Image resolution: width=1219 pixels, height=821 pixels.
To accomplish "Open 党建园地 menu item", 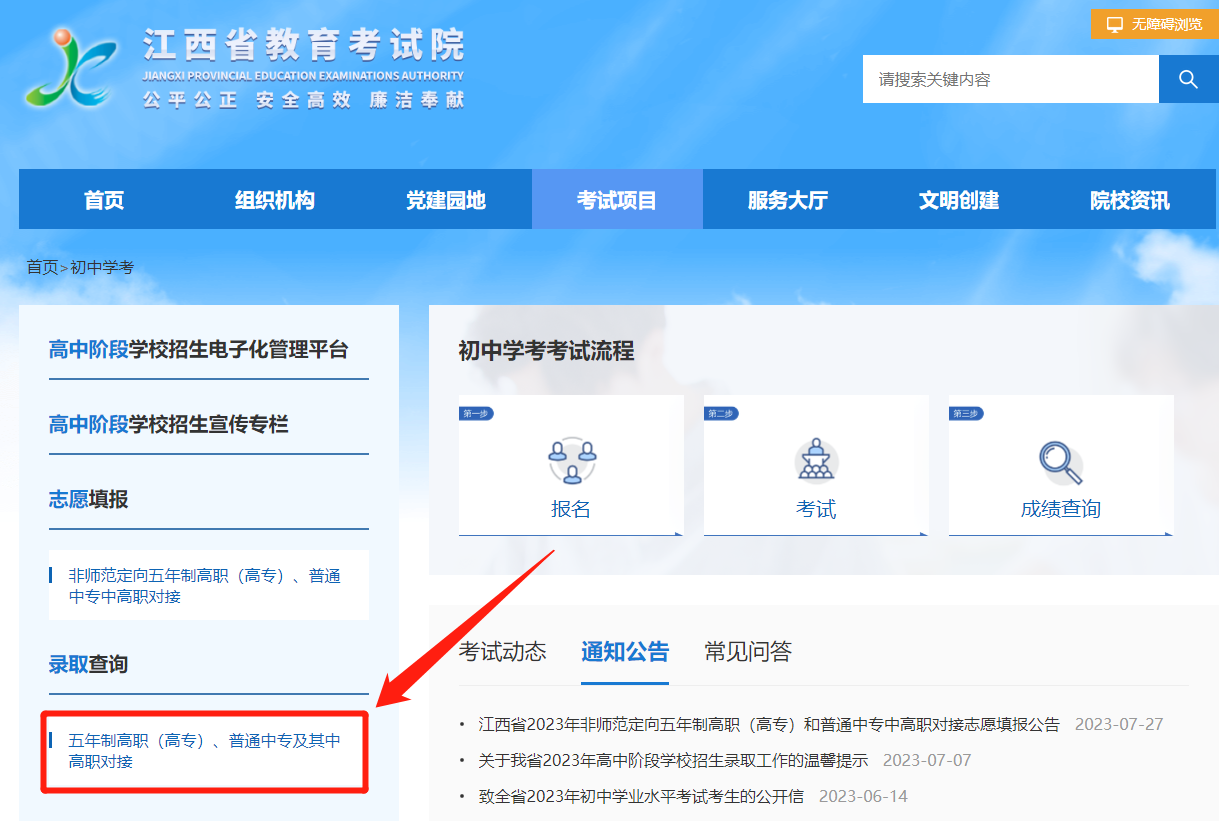I will click(446, 200).
